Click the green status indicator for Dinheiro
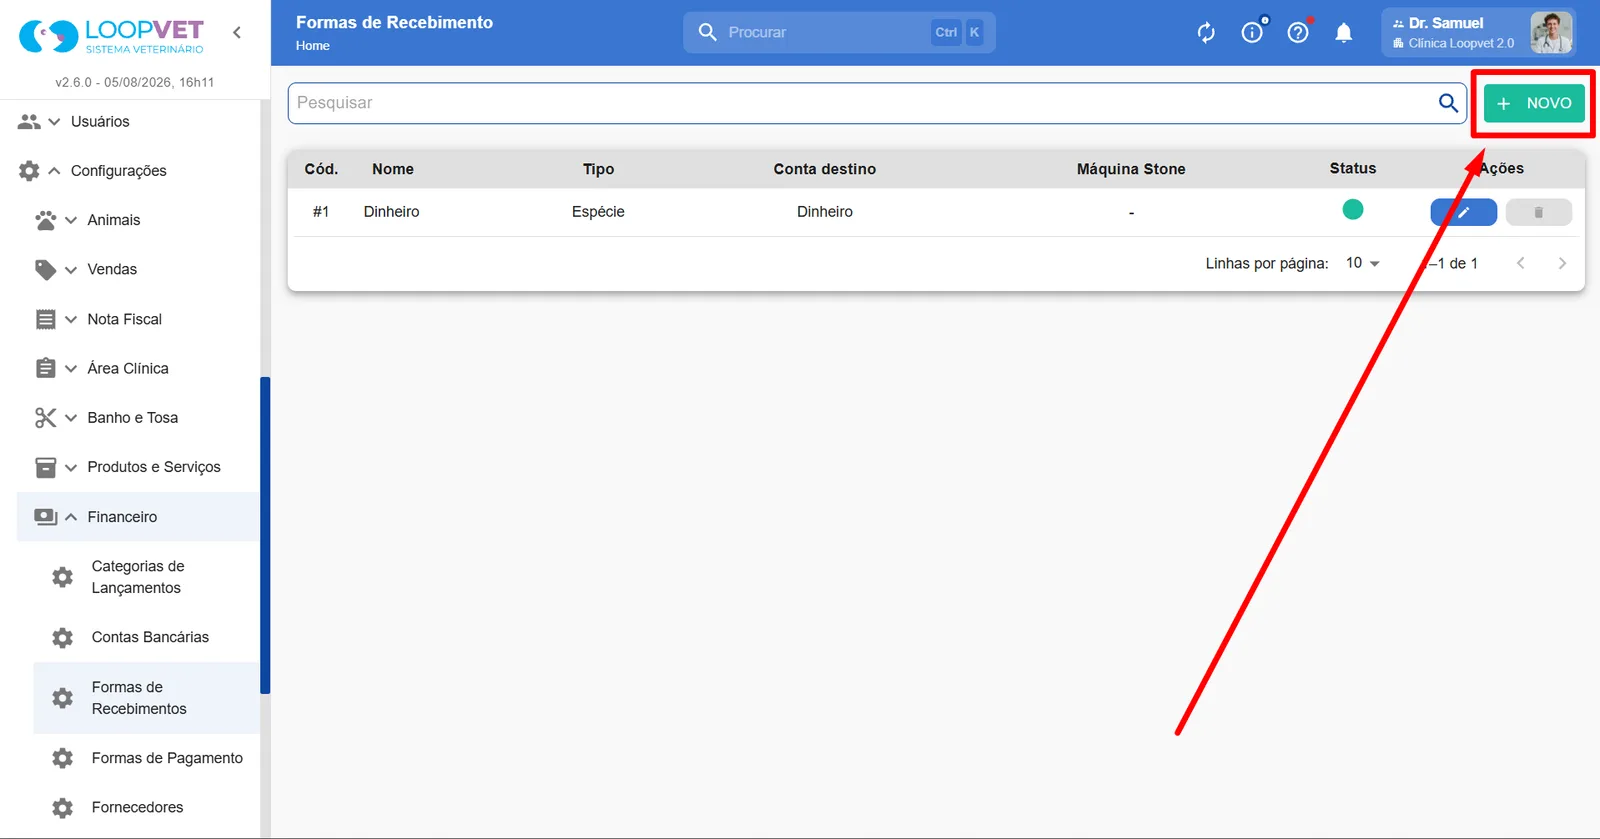This screenshot has width=1600, height=839. 1353,210
